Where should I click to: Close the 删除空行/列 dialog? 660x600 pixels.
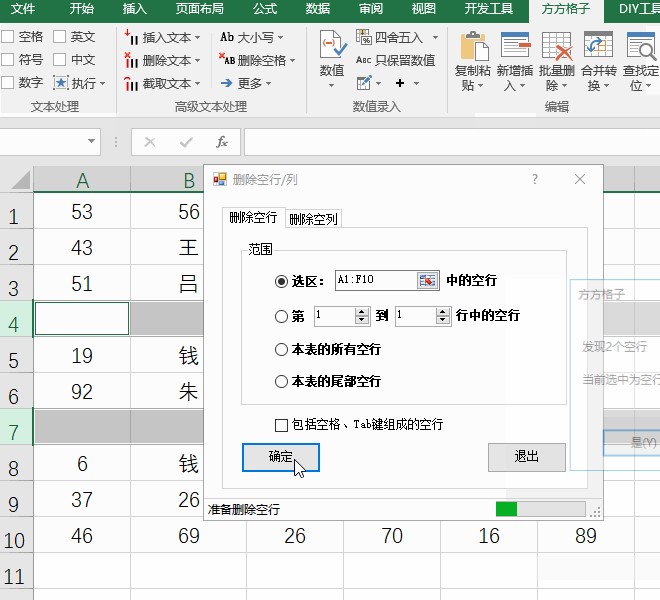(580, 179)
